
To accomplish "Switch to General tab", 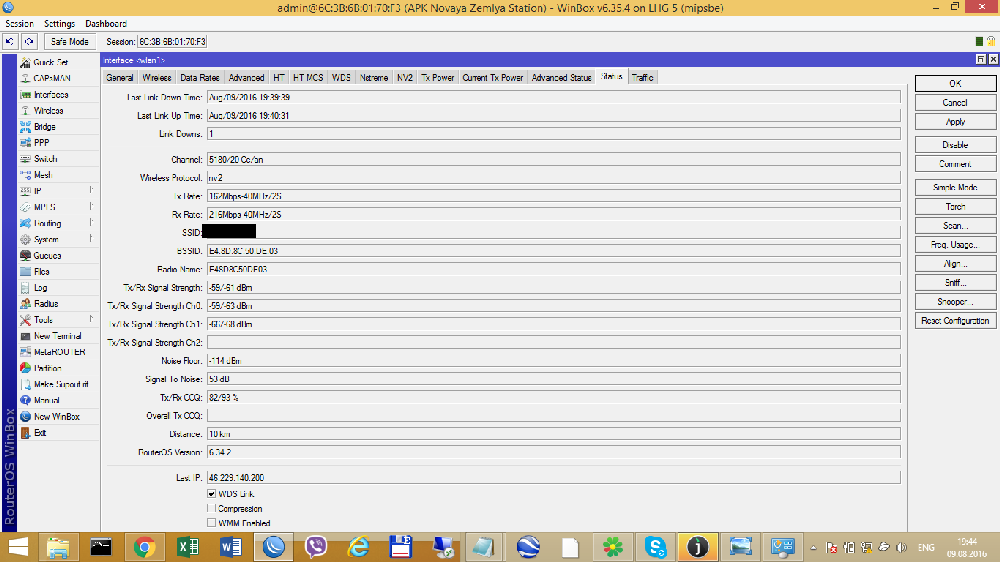I will tap(119, 77).
